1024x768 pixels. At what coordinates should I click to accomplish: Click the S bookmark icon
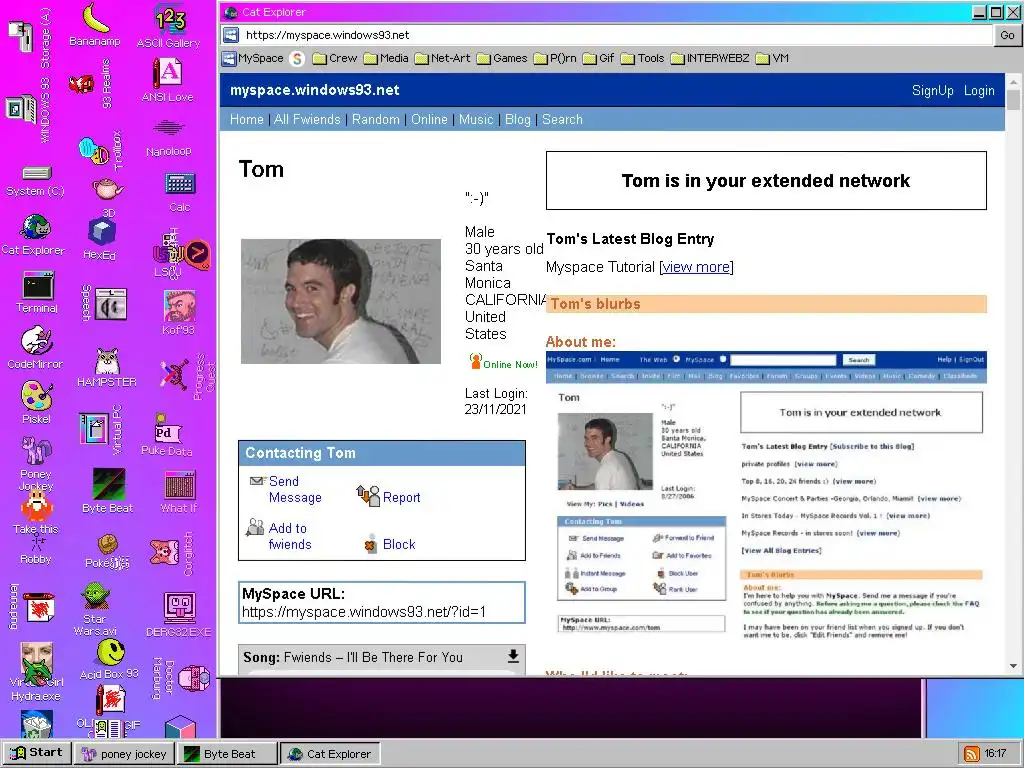click(x=297, y=59)
